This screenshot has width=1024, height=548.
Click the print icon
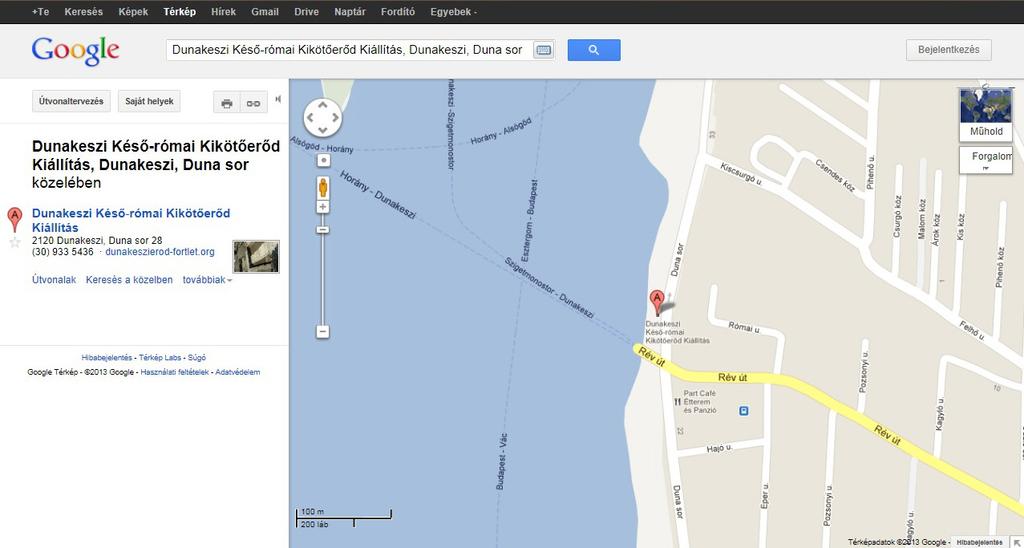[x=227, y=103]
